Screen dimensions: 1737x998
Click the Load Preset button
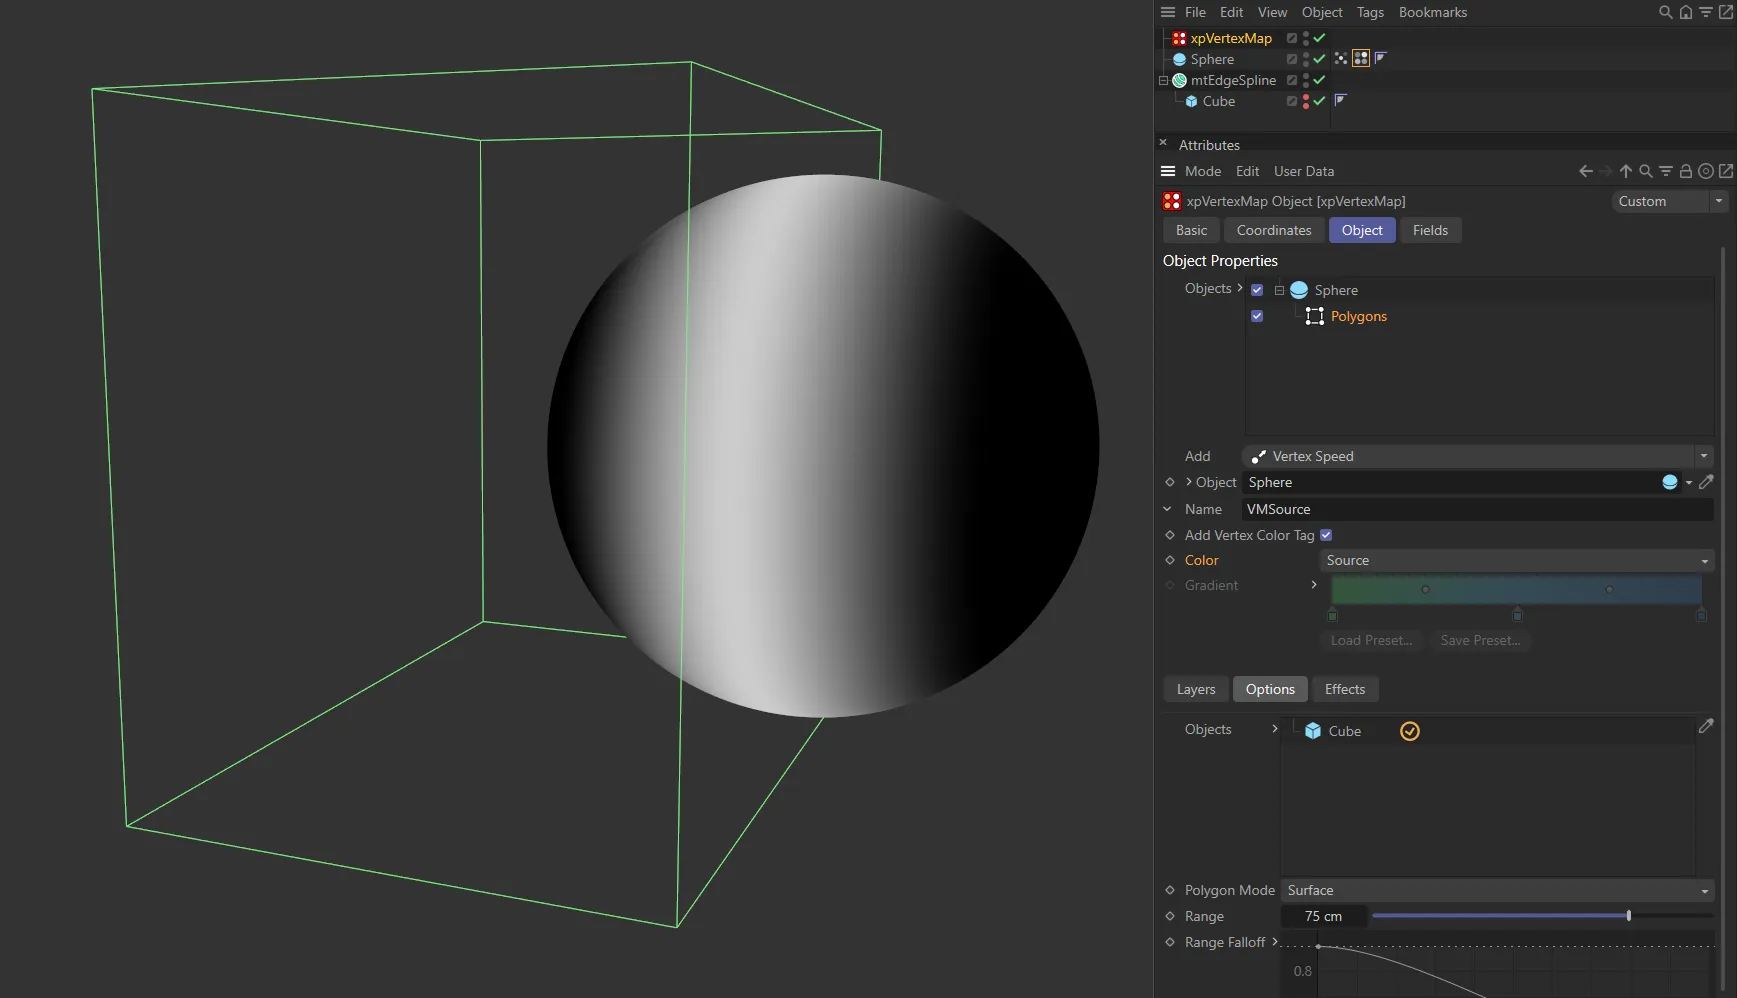[1370, 640]
